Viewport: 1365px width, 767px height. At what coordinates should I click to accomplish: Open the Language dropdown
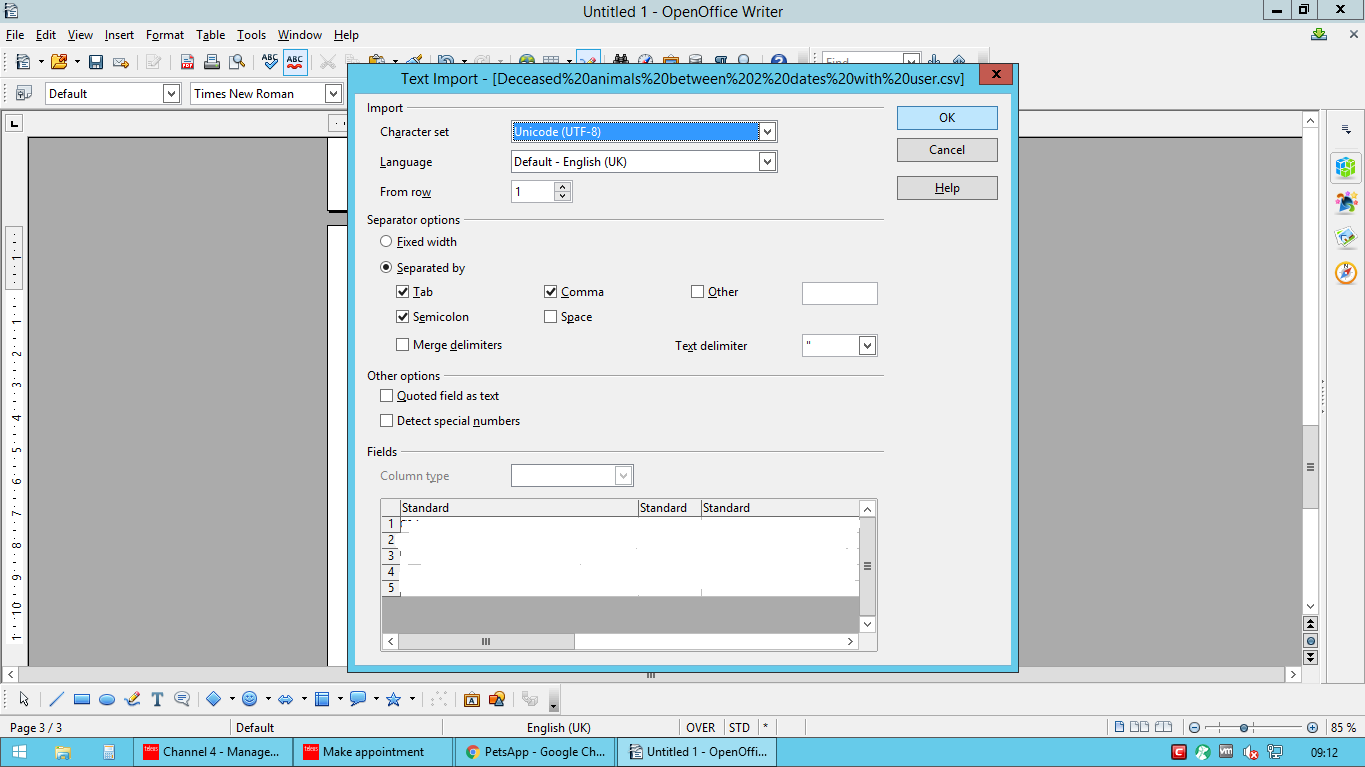click(x=767, y=161)
